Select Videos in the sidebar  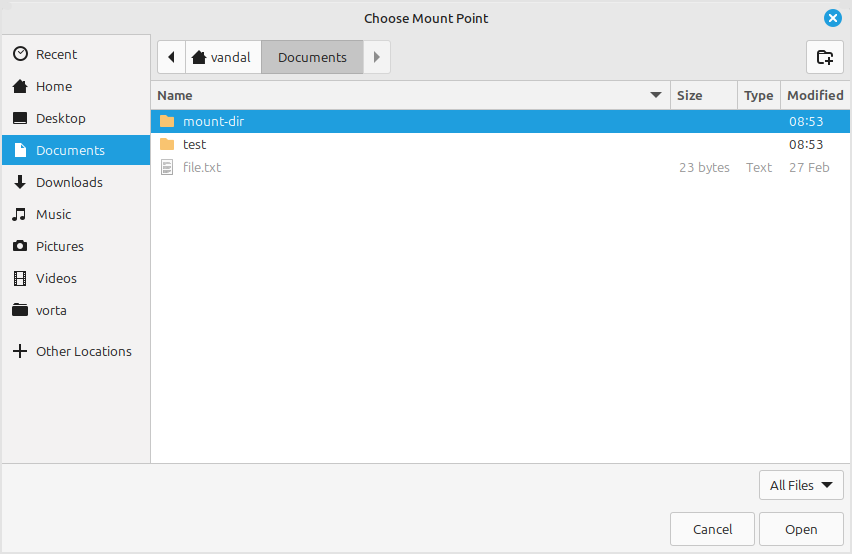pyautogui.click(x=56, y=278)
